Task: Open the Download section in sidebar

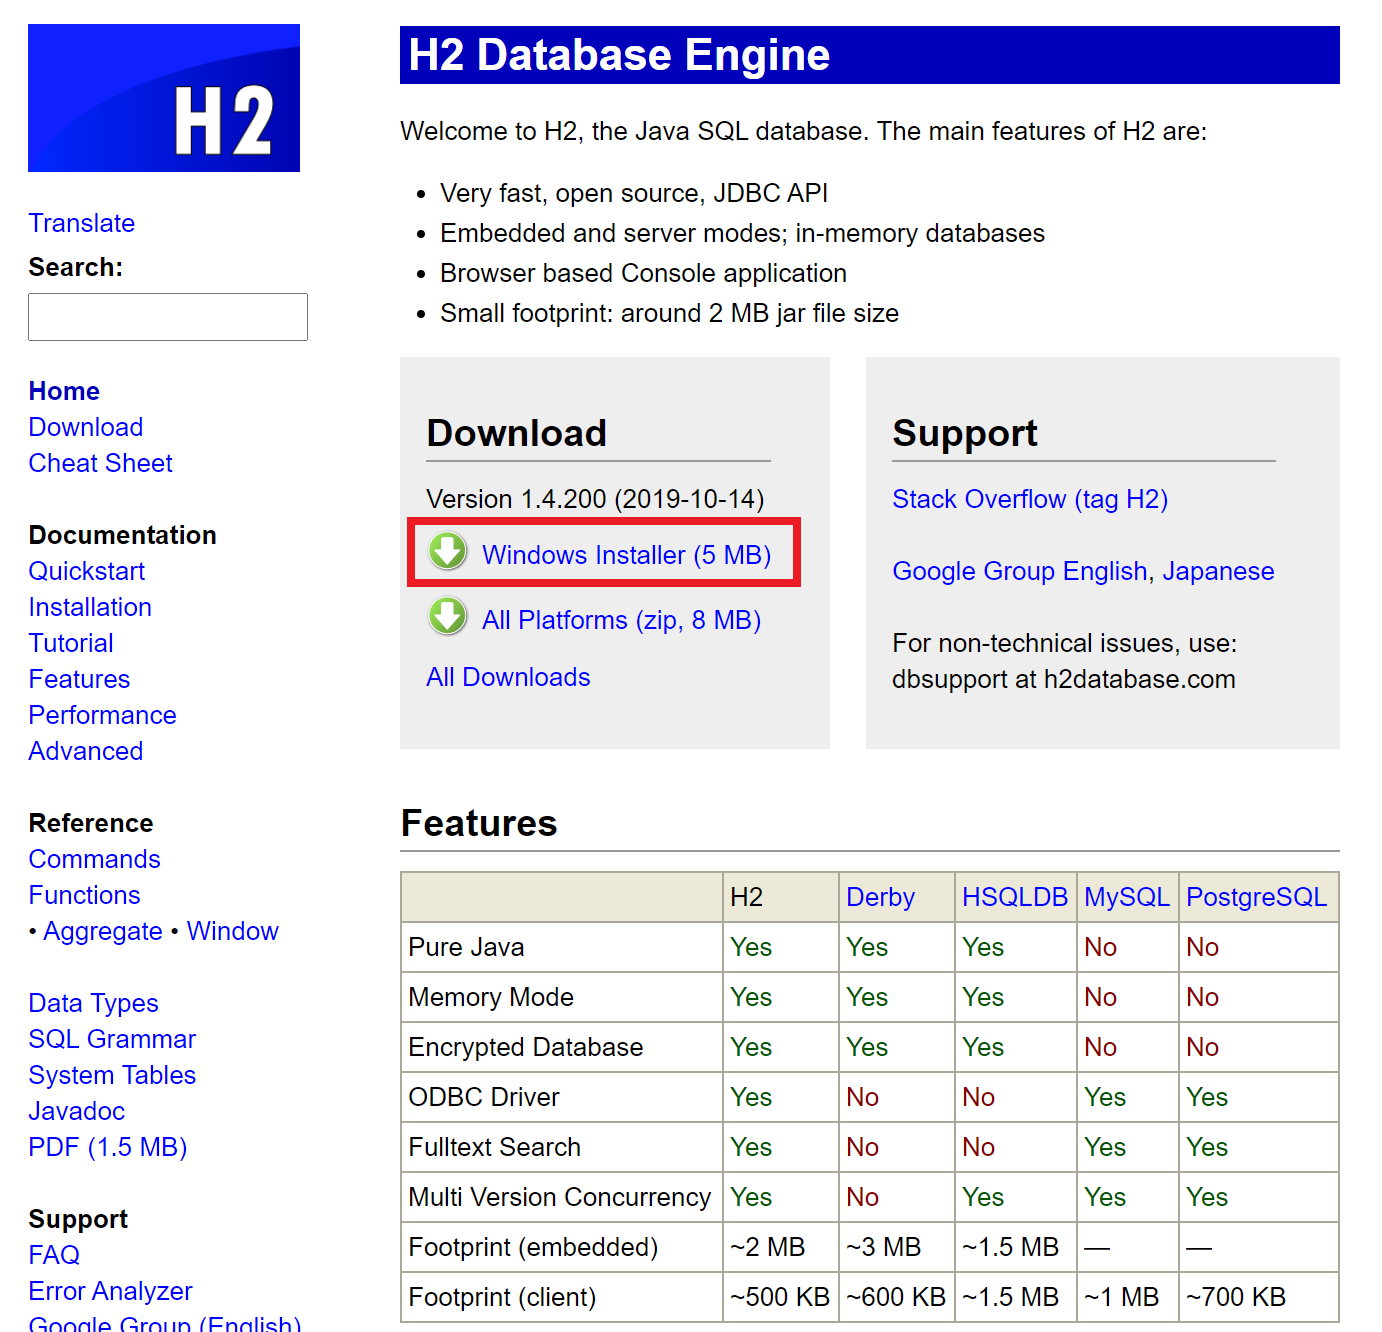Action: tap(85, 427)
